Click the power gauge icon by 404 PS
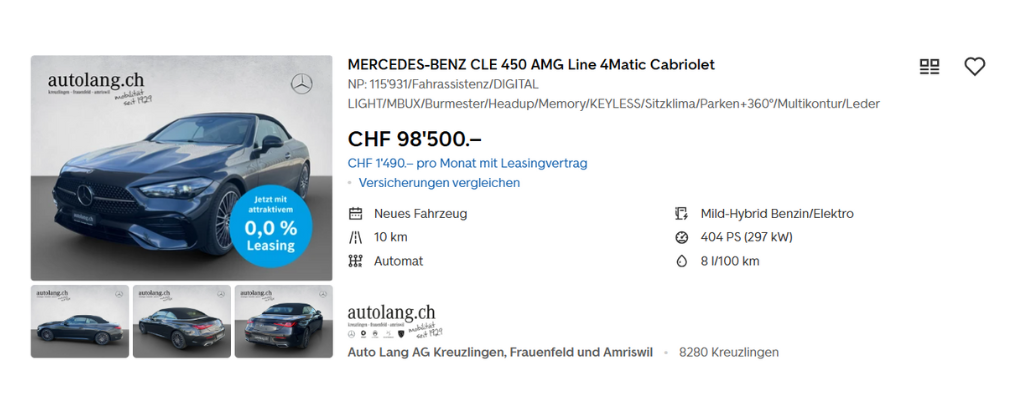 (x=681, y=237)
